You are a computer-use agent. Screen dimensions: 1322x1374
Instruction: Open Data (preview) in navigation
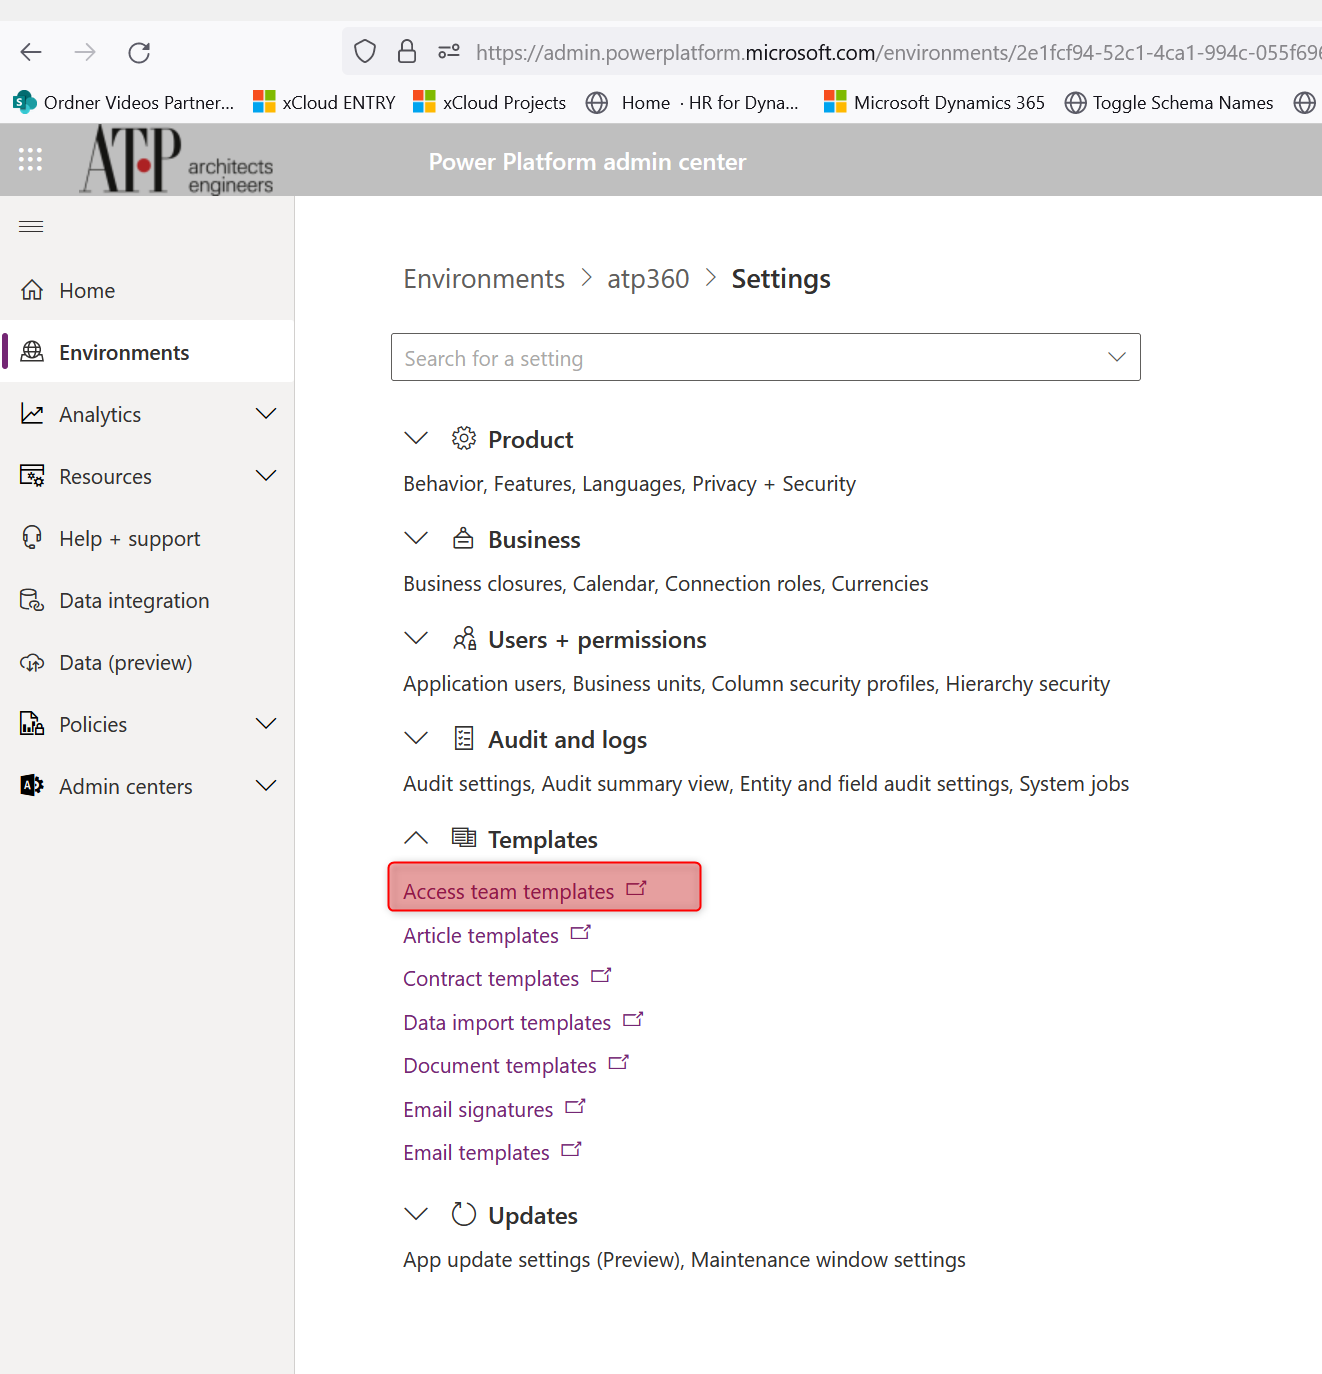pyautogui.click(x=147, y=662)
